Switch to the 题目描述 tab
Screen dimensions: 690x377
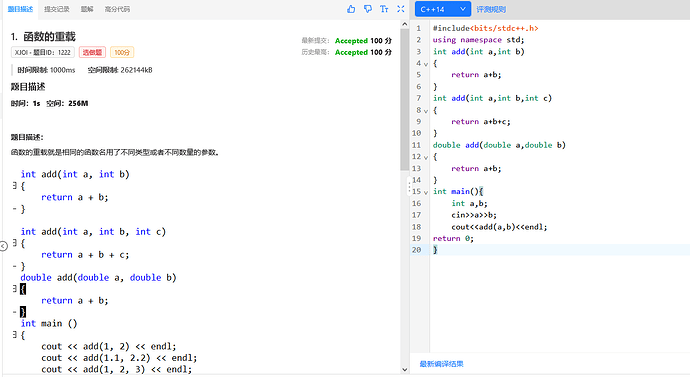click(x=20, y=9)
